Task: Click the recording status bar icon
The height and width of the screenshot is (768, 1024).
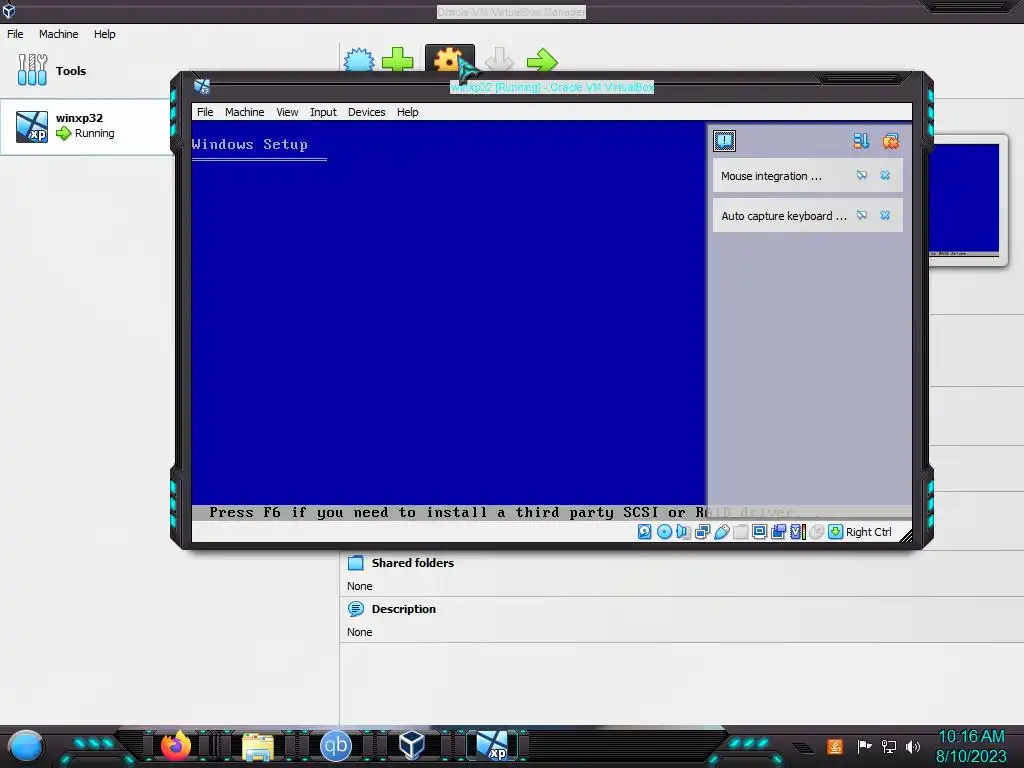Action: [778, 532]
